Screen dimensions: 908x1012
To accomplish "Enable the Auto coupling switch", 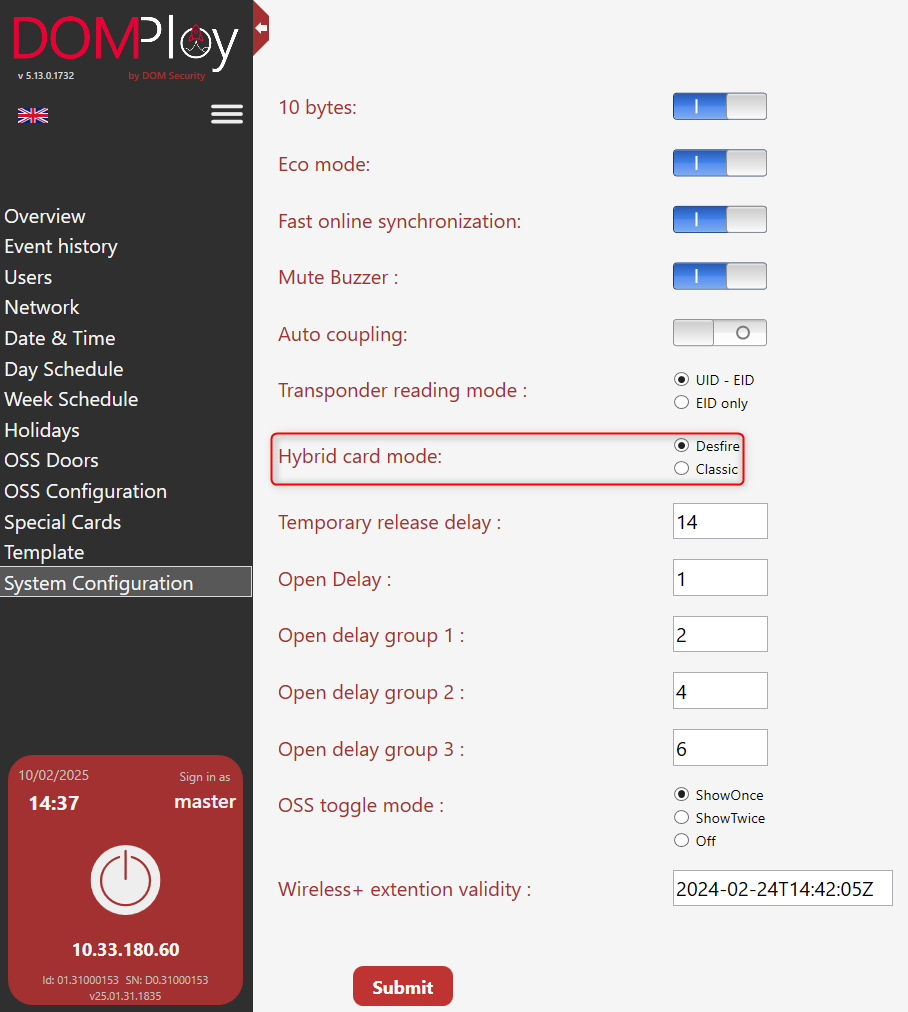I will (720, 333).
